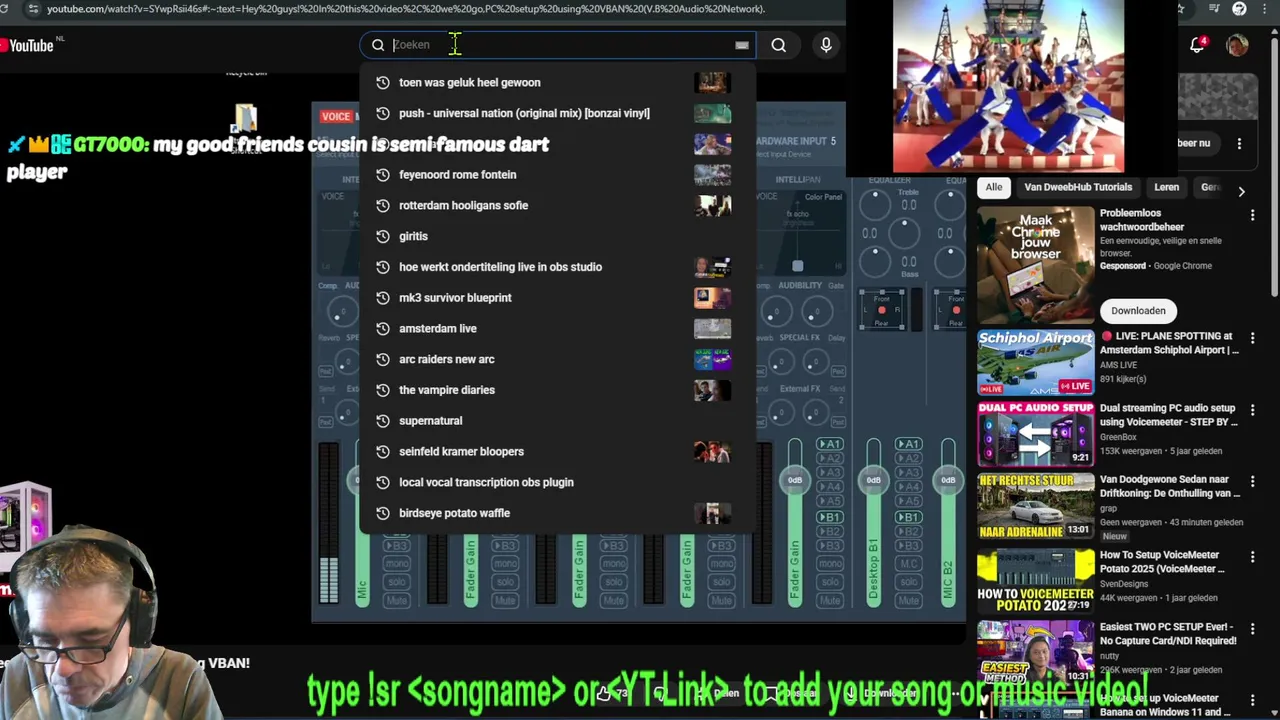Click the browser address bar URL
The width and height of the screenshot is (1280, 720).
[x=406, y=8]
